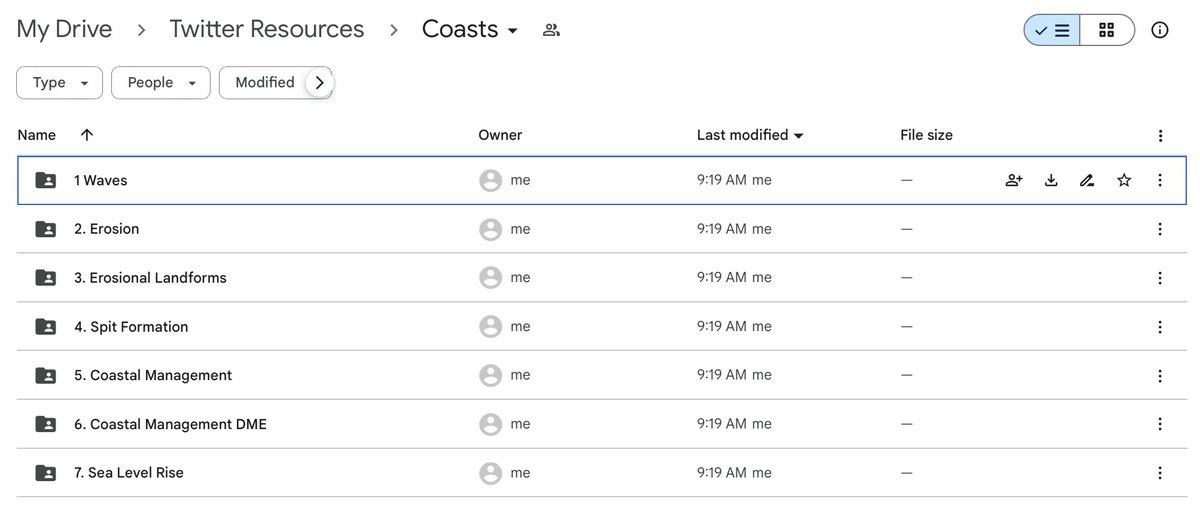Select the 5. Coastal Management folder name
The width and height of the screenshot is (1200, 514).
153,375
